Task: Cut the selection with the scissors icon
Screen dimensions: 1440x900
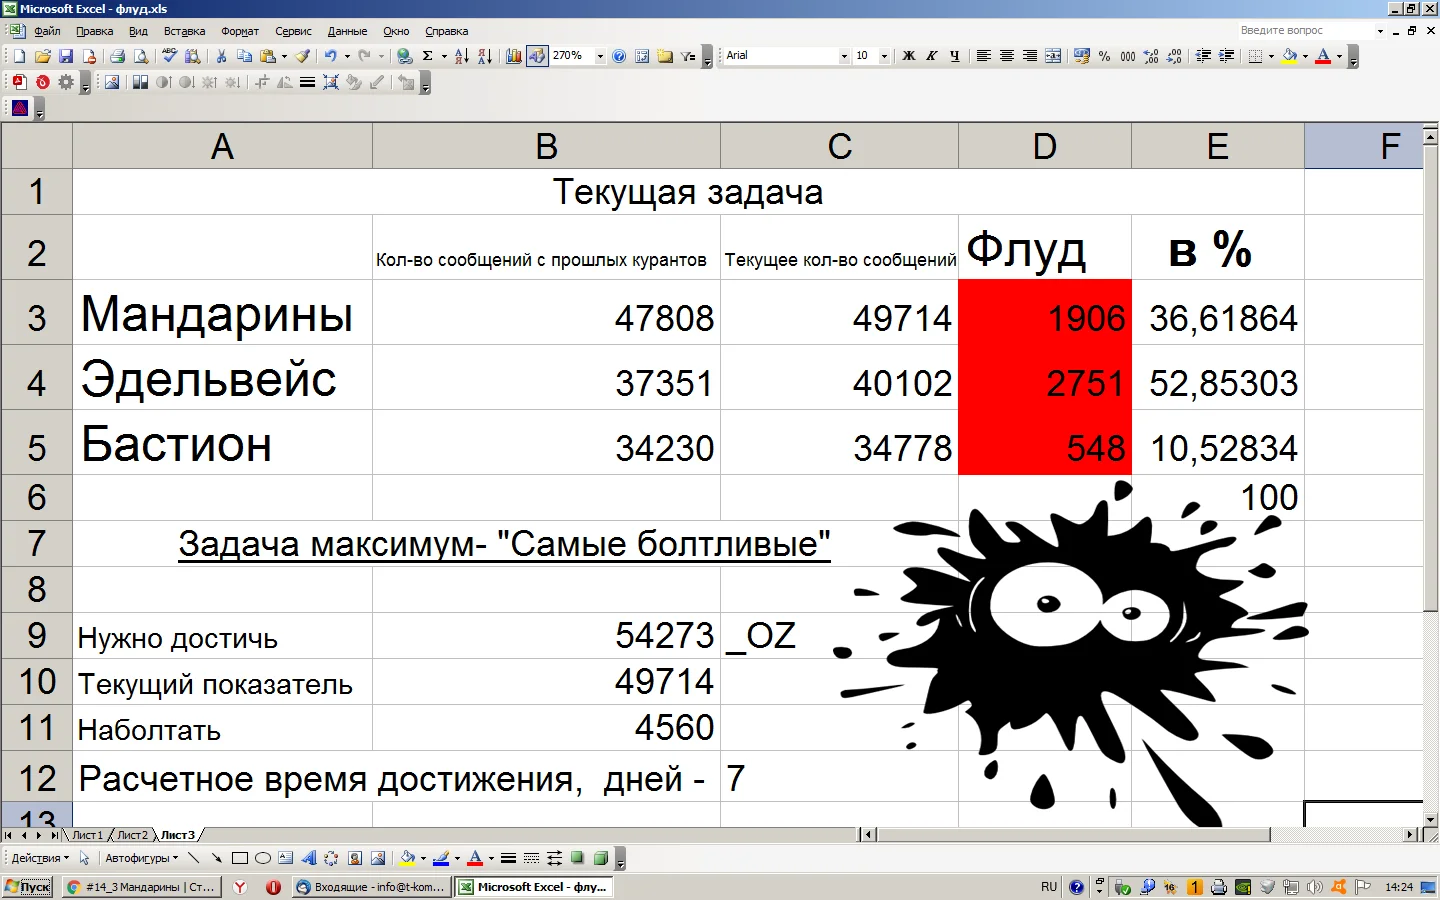Action: click(x=221, y=56)
